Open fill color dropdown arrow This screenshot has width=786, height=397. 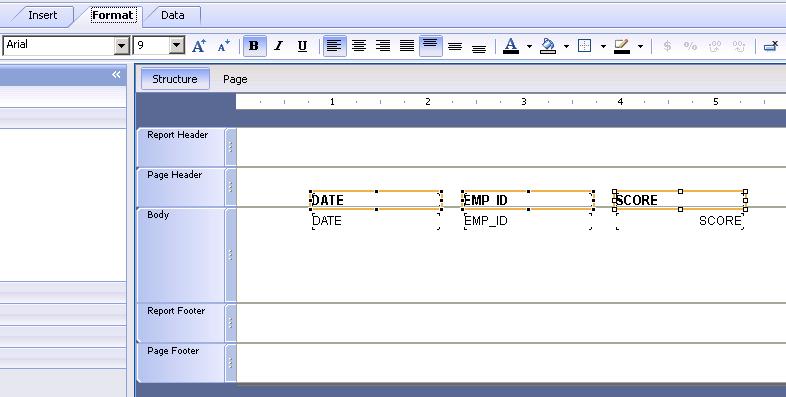566,47
